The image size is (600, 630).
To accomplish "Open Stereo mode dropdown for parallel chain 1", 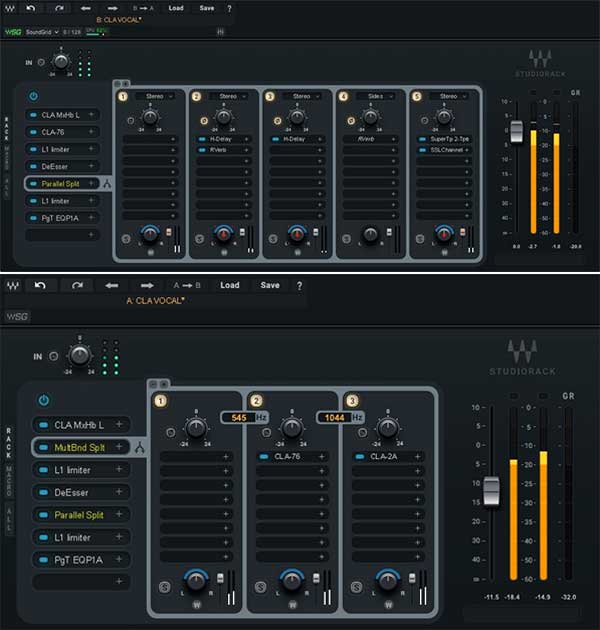I will (154, 96).
